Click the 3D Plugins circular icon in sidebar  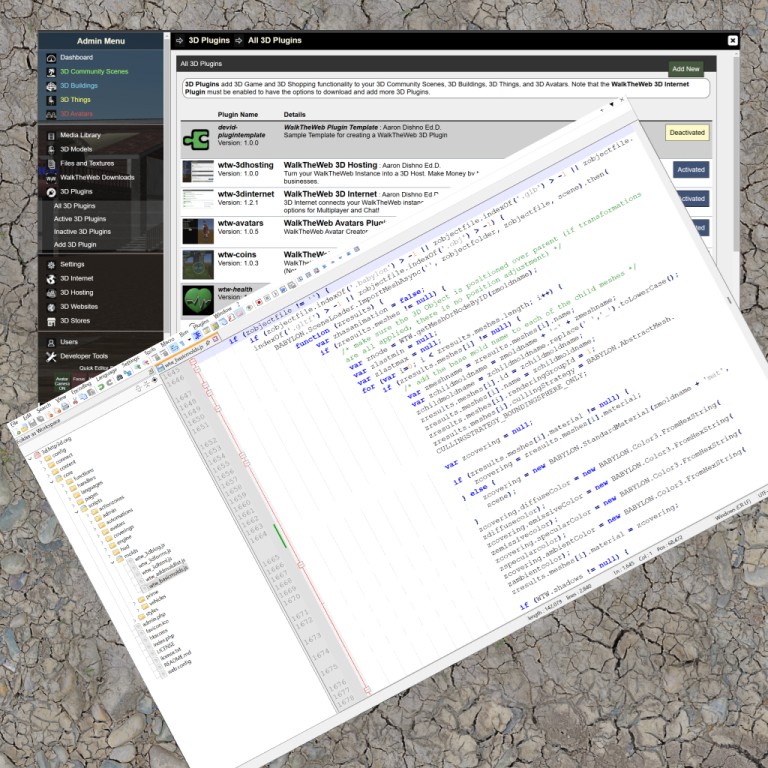point(51,192)
